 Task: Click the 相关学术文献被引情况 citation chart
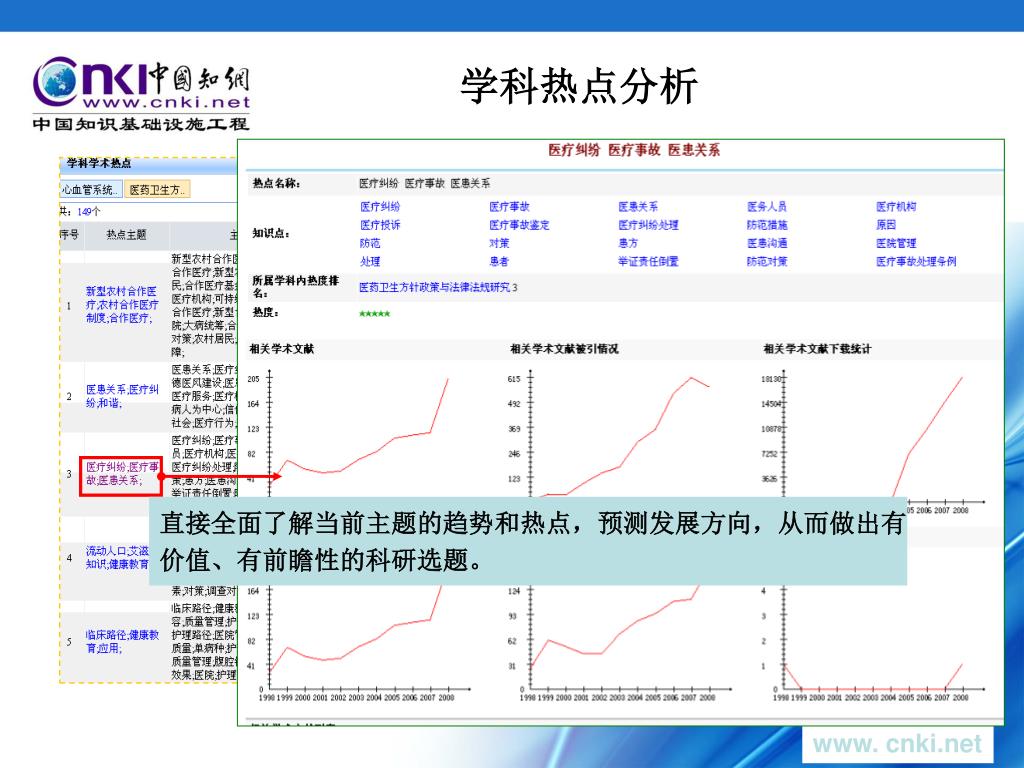[x=619, y=434]
